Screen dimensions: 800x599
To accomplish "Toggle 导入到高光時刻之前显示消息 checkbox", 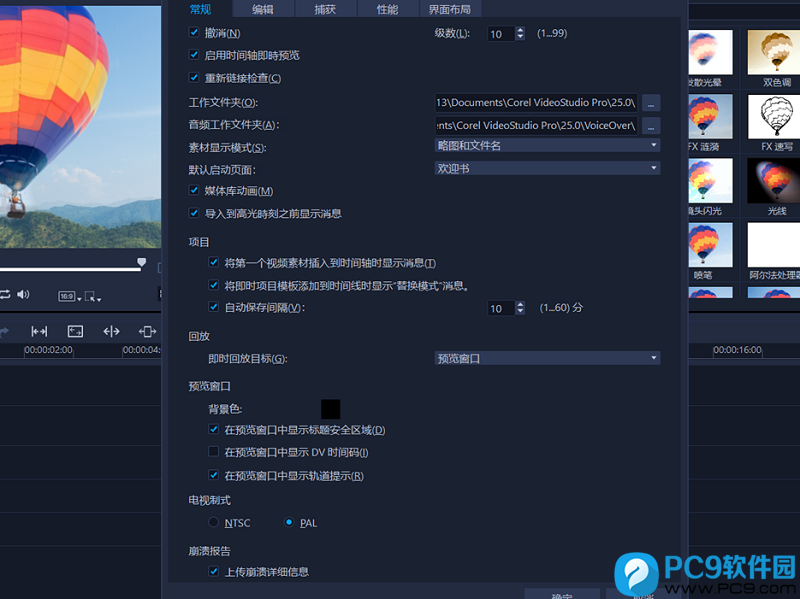I will click(x=194, y=213).
